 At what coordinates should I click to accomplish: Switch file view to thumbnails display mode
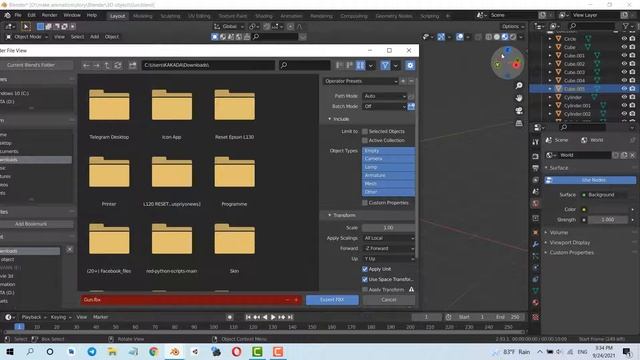tap(360, 65)
